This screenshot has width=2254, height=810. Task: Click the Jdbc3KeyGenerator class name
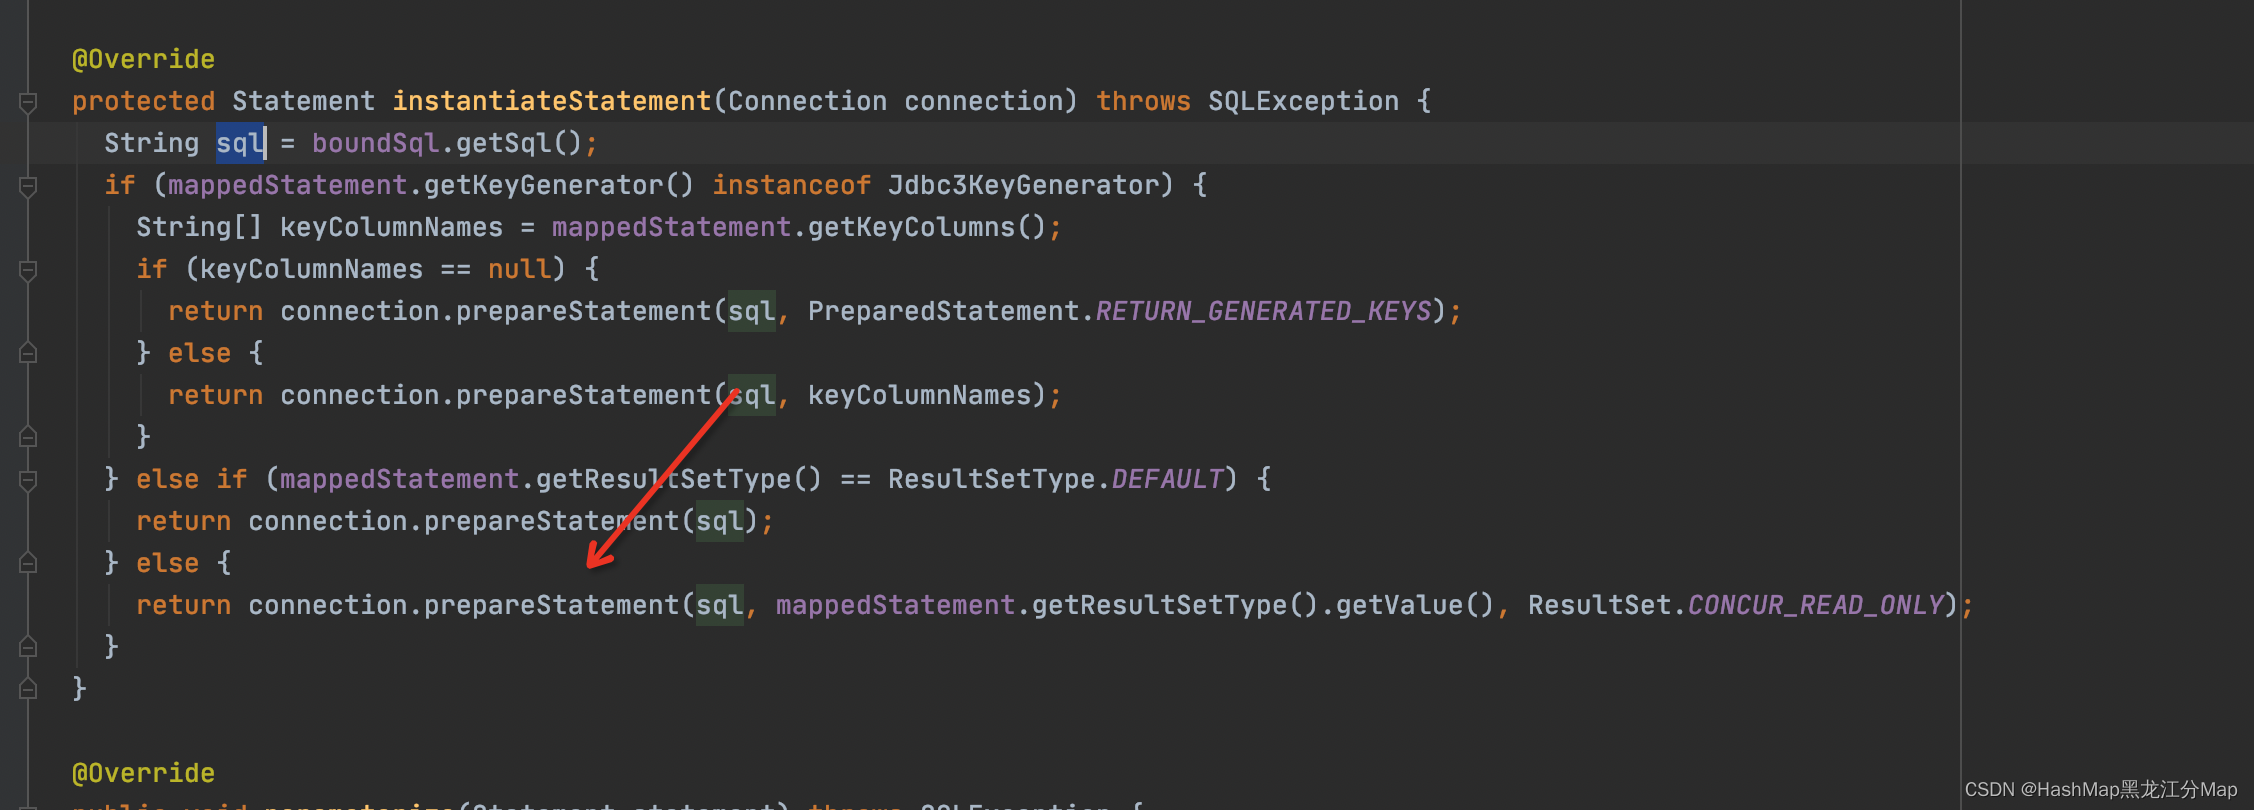click(1023, 185)
